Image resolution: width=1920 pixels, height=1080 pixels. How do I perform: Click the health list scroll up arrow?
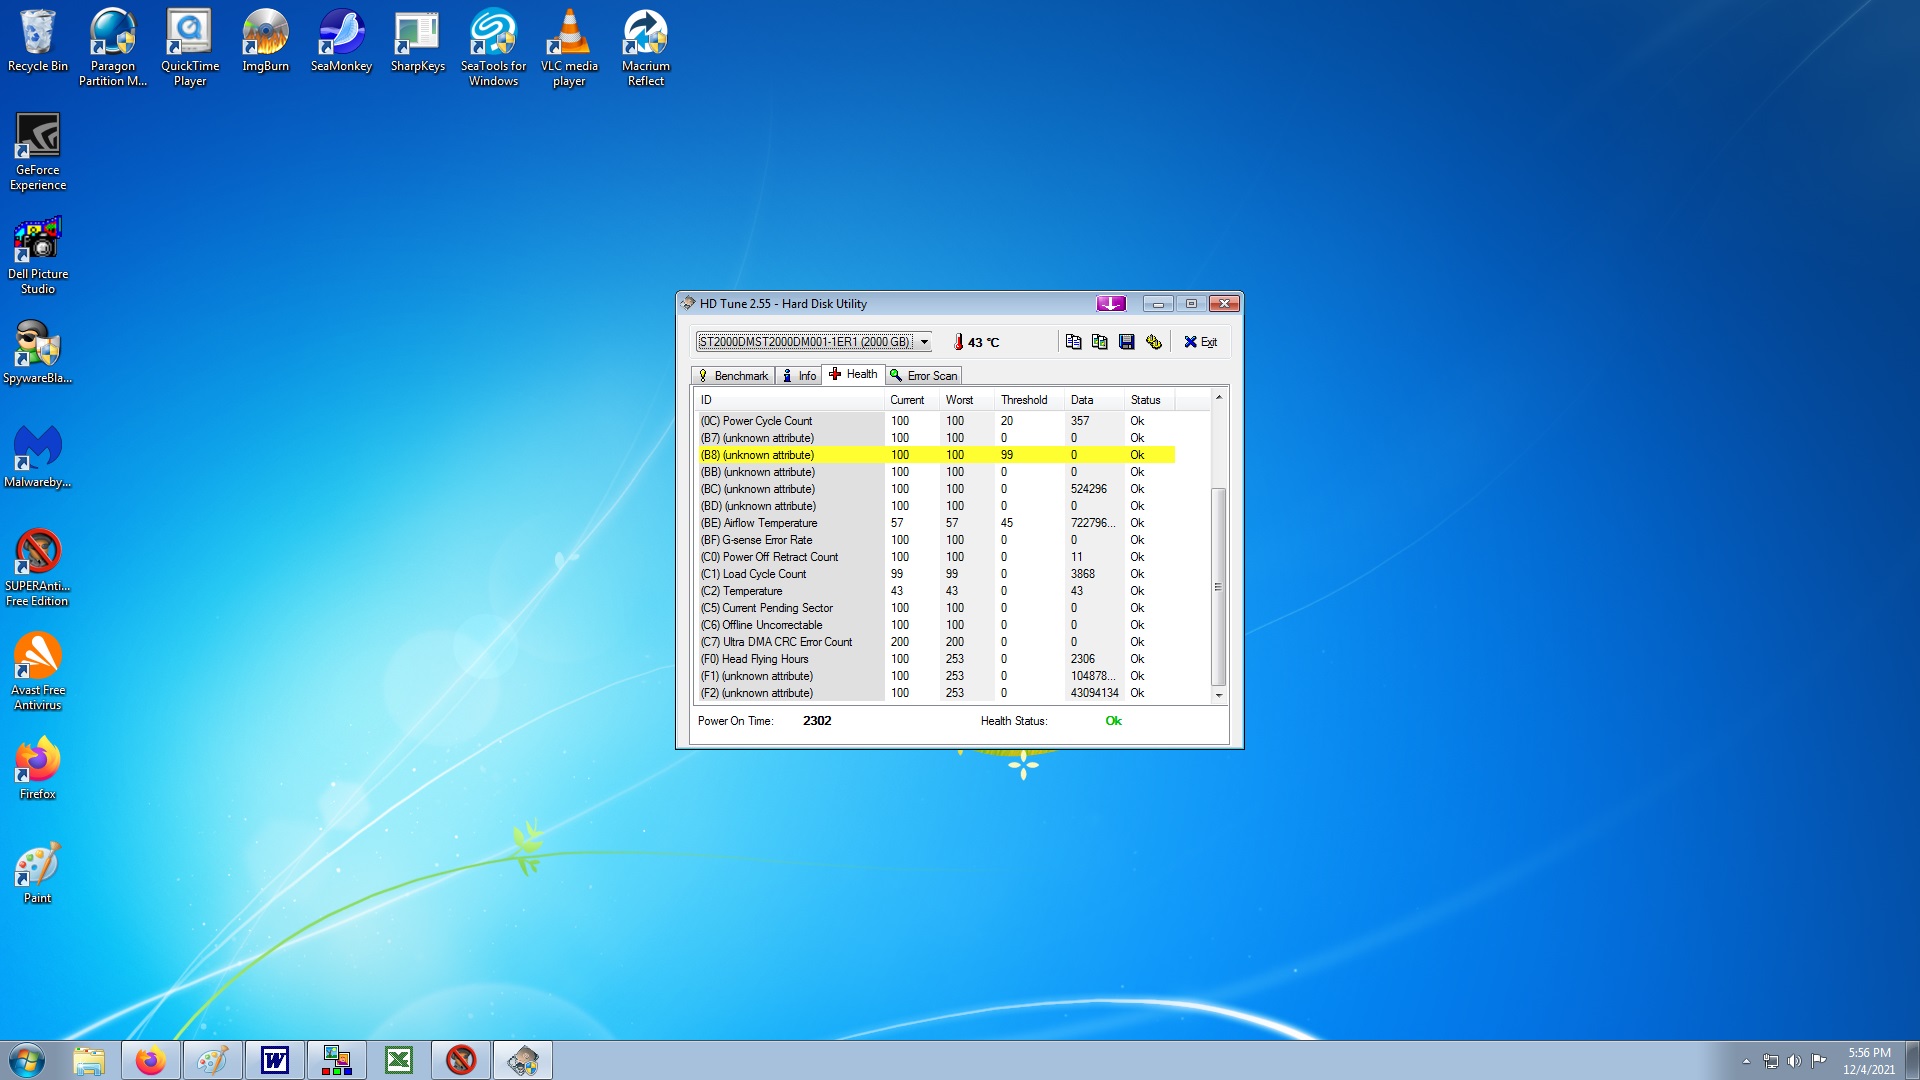(x=1218, y=398)
